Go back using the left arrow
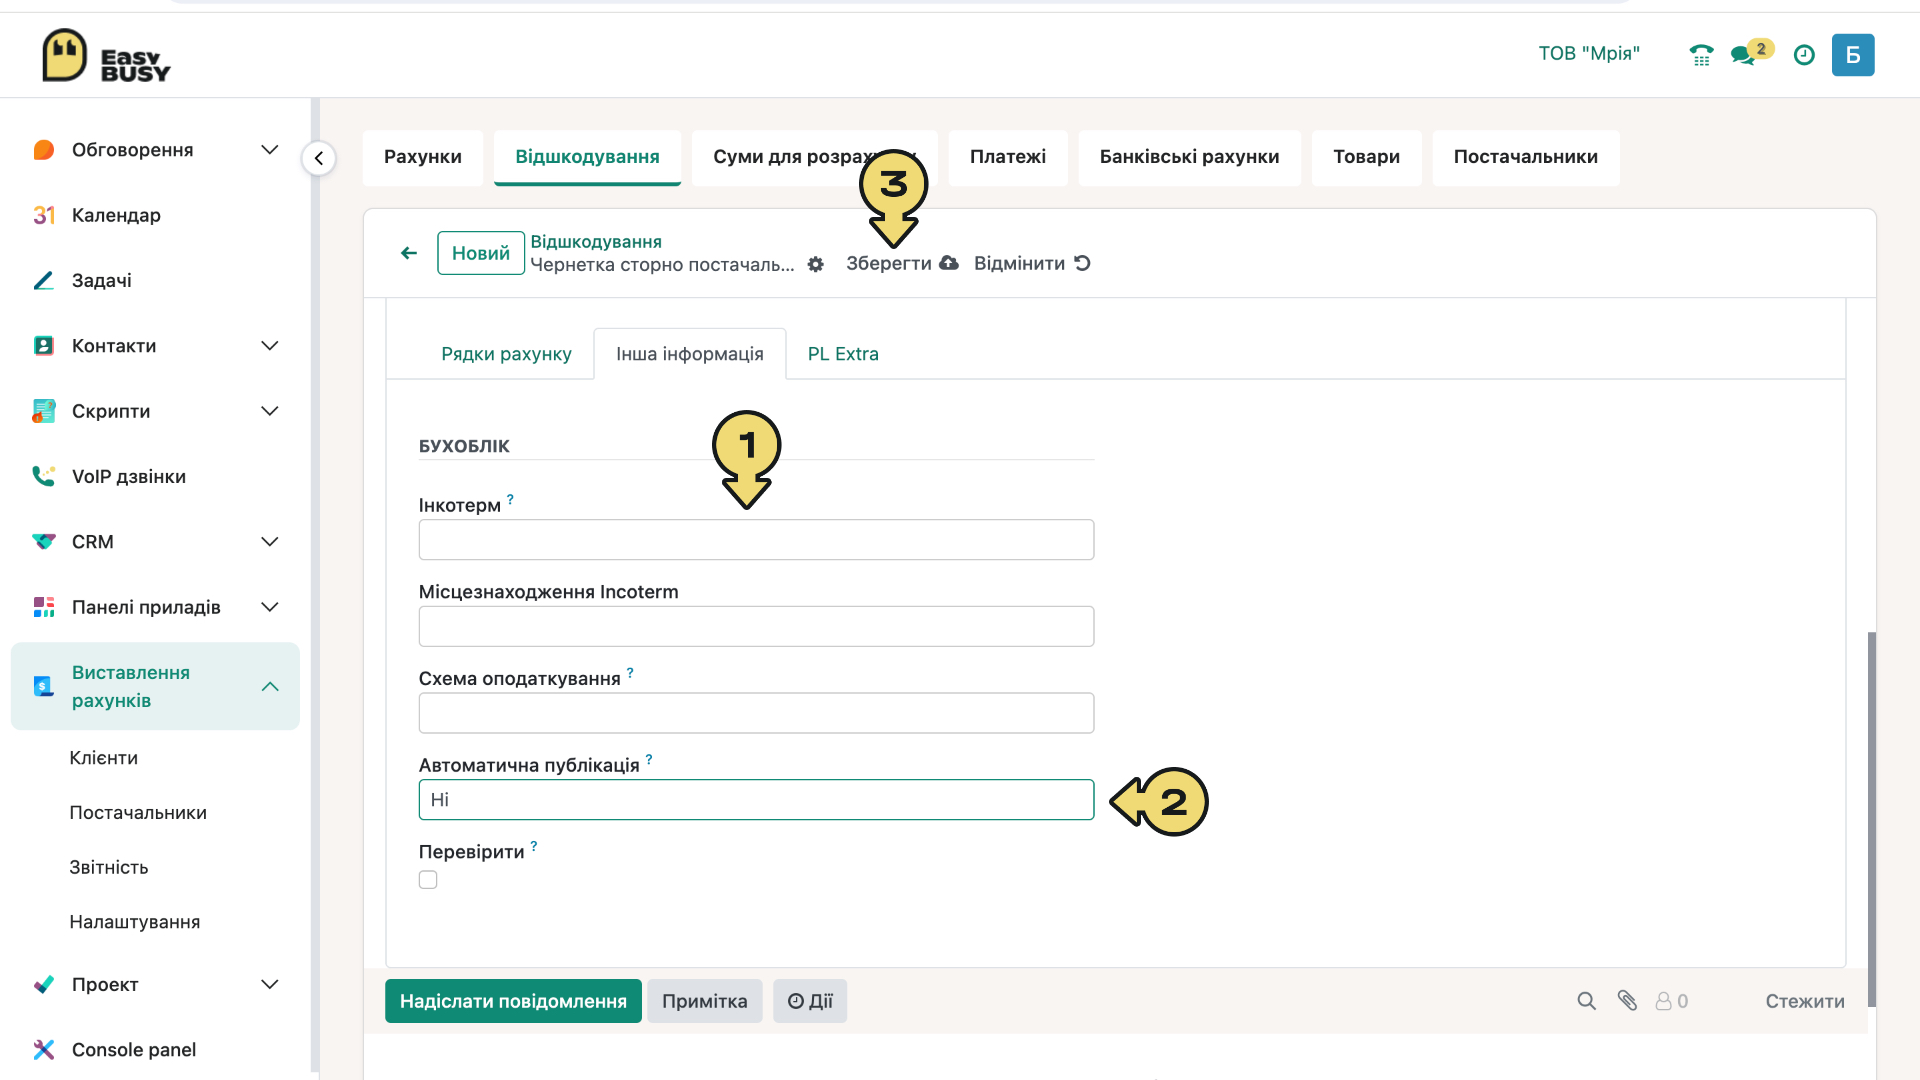 coord(408,253)
